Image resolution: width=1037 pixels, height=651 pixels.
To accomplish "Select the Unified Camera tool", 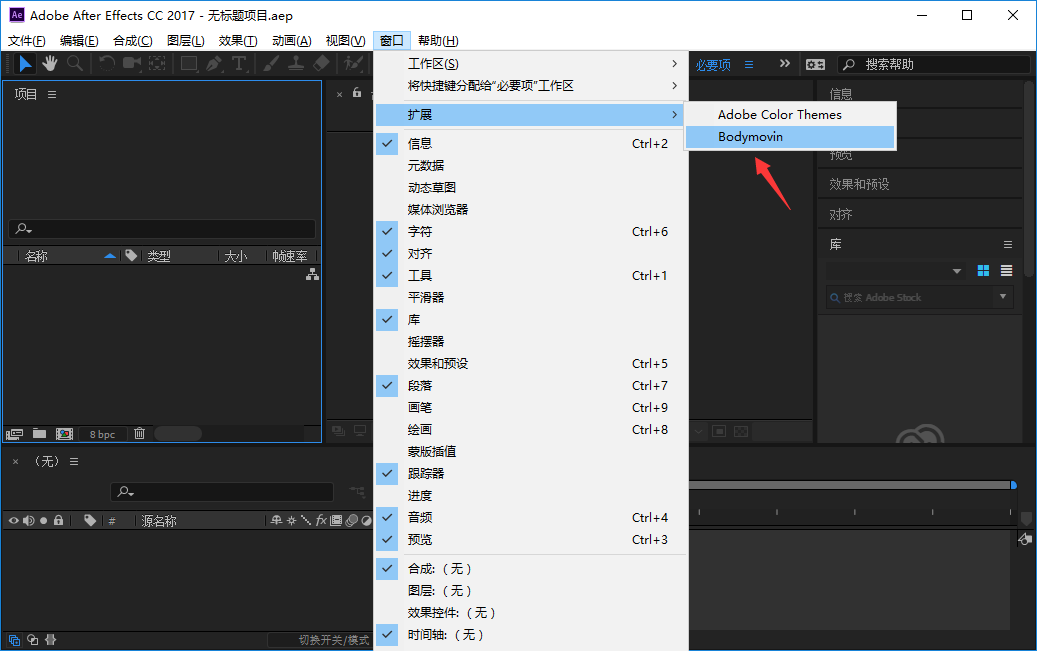I will point(132,64).
